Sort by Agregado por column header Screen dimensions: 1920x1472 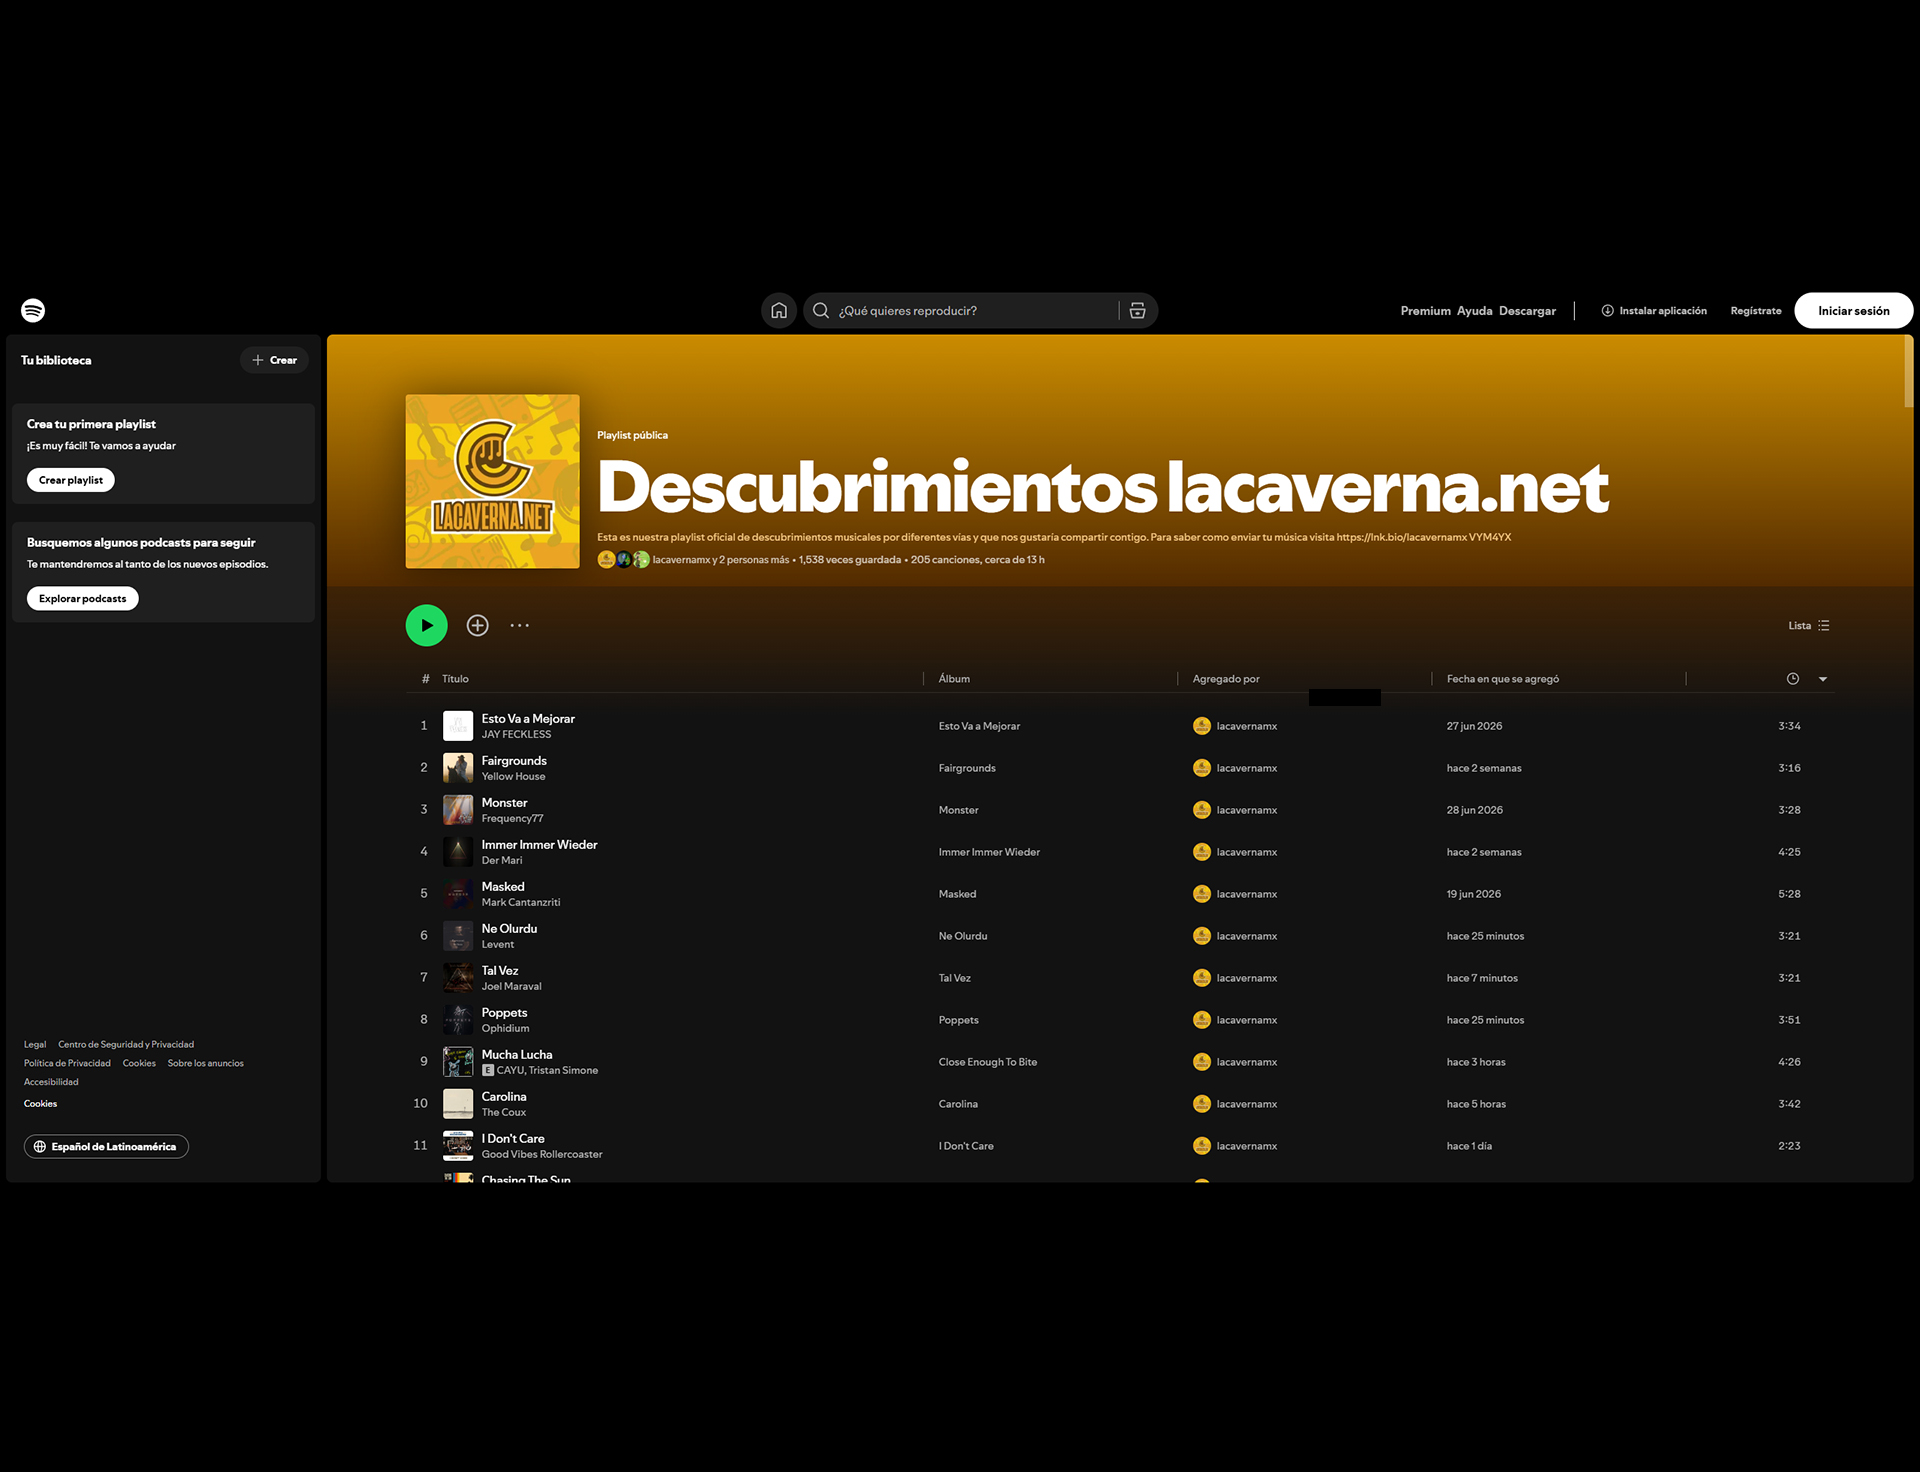pos(1226,679)
